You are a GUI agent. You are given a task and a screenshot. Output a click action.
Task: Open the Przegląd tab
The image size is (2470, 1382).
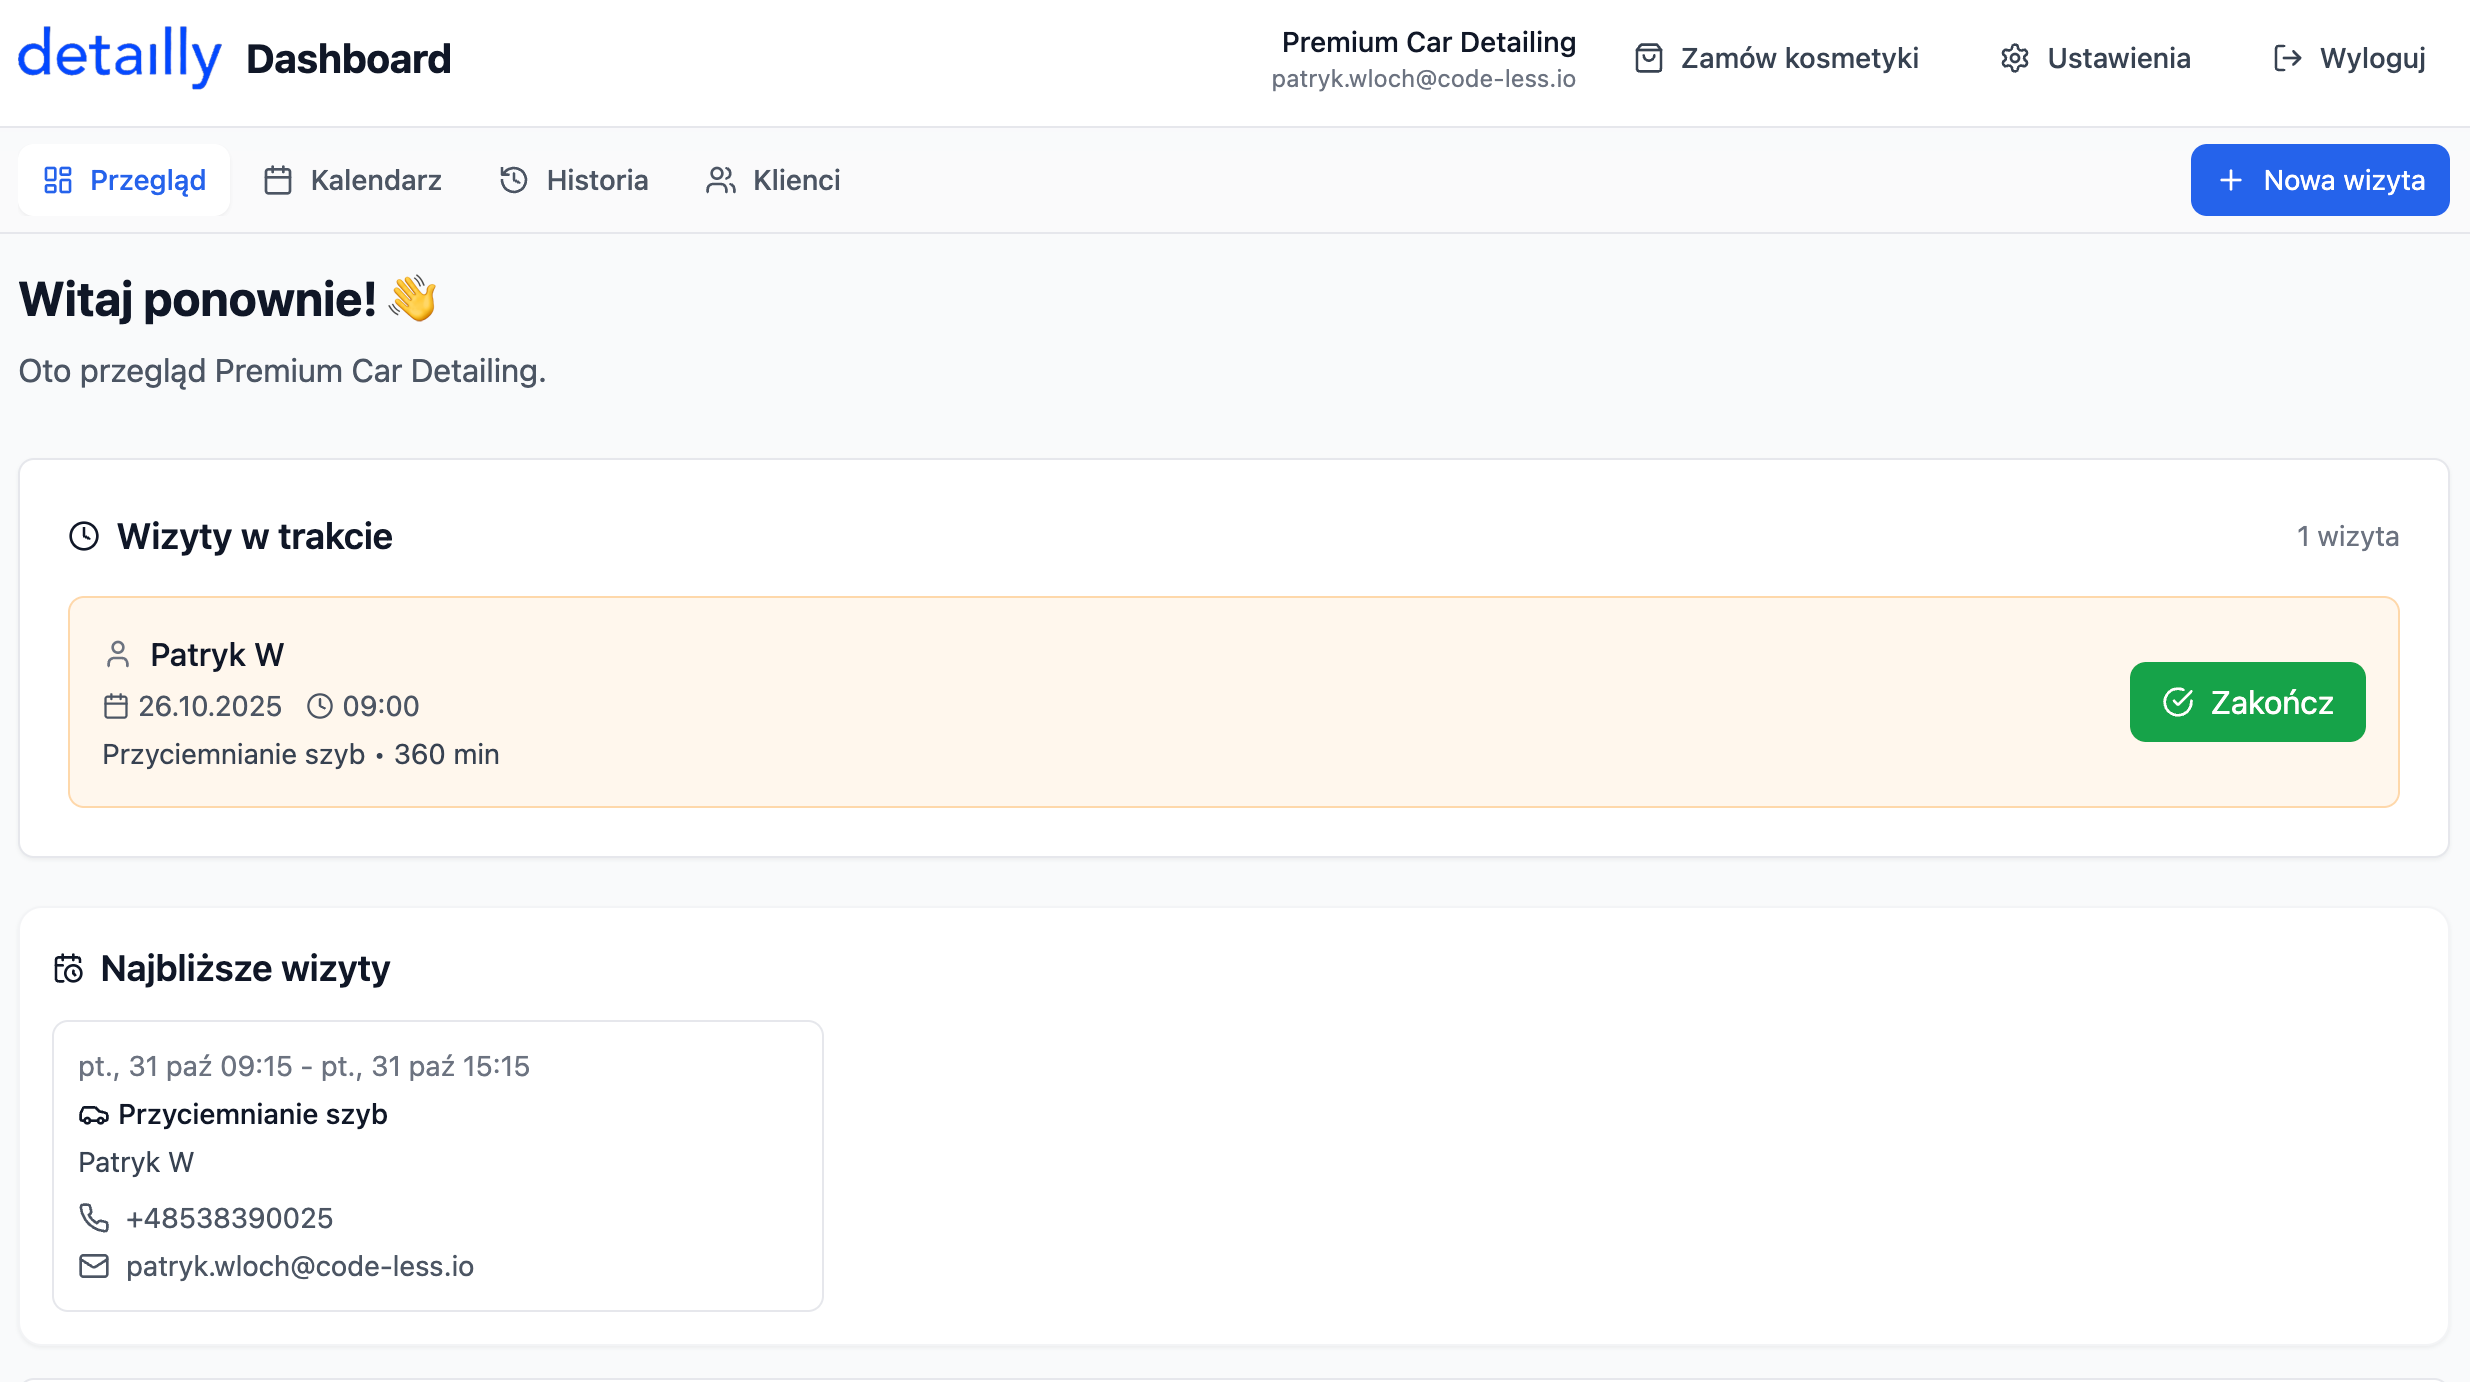125,180
